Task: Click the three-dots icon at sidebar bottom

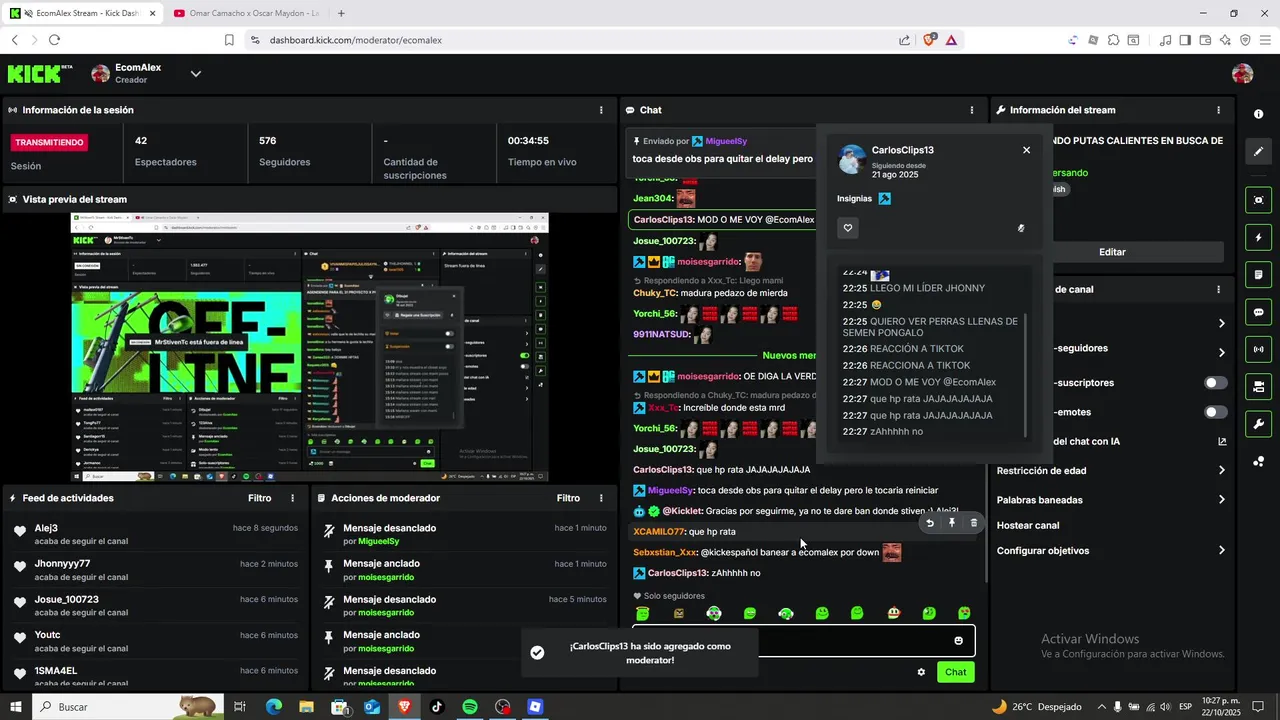Action: tap(1258, 461)
